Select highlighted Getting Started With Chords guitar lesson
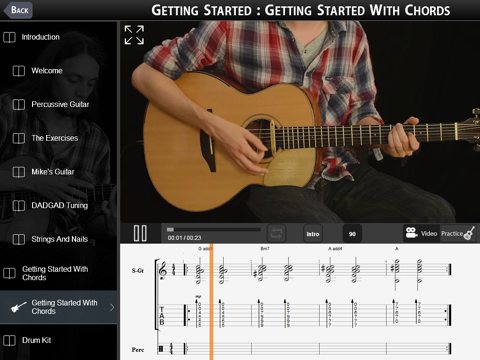This screenshot has width=480, height=360. click(59, 307)
